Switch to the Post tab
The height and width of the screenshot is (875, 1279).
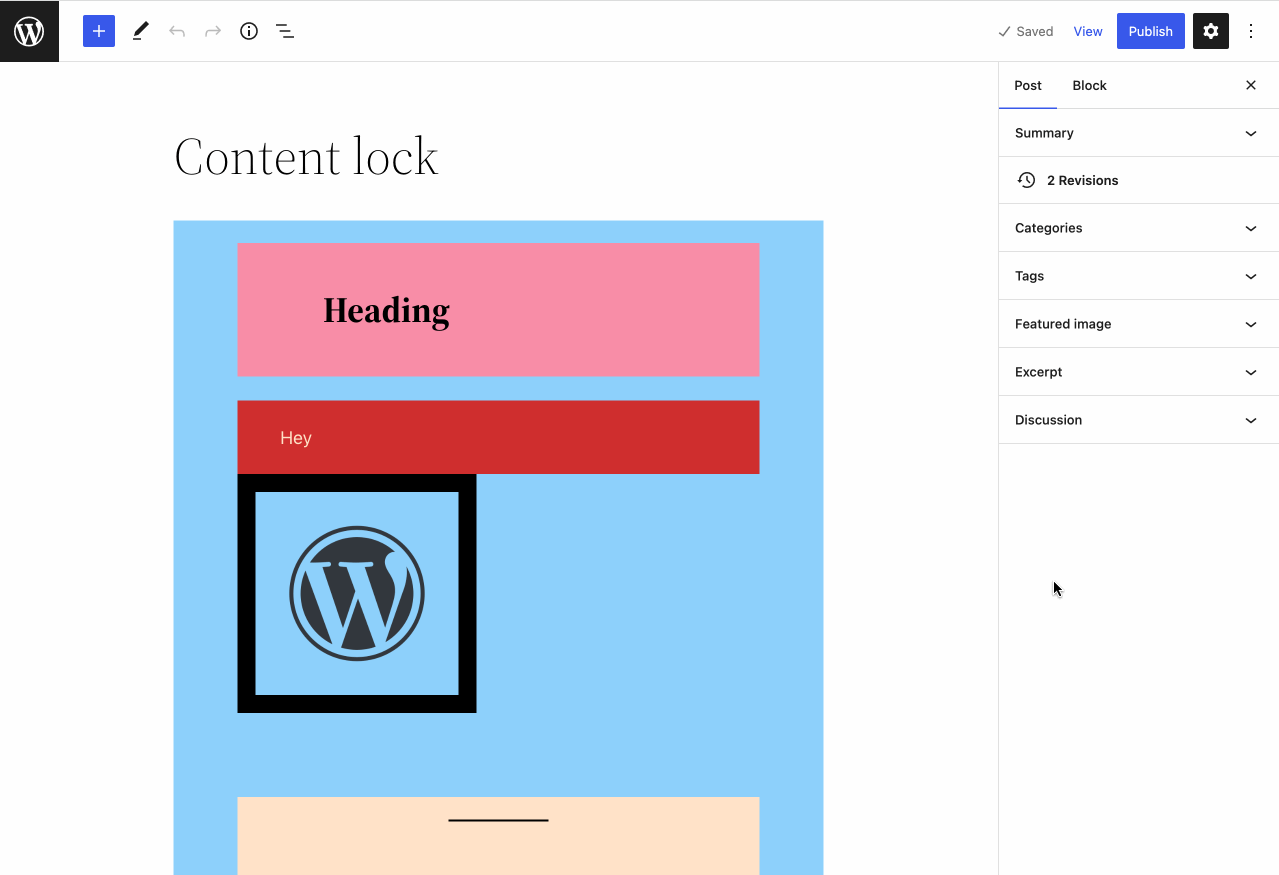pyautogui.click(x=1028, y=85)
